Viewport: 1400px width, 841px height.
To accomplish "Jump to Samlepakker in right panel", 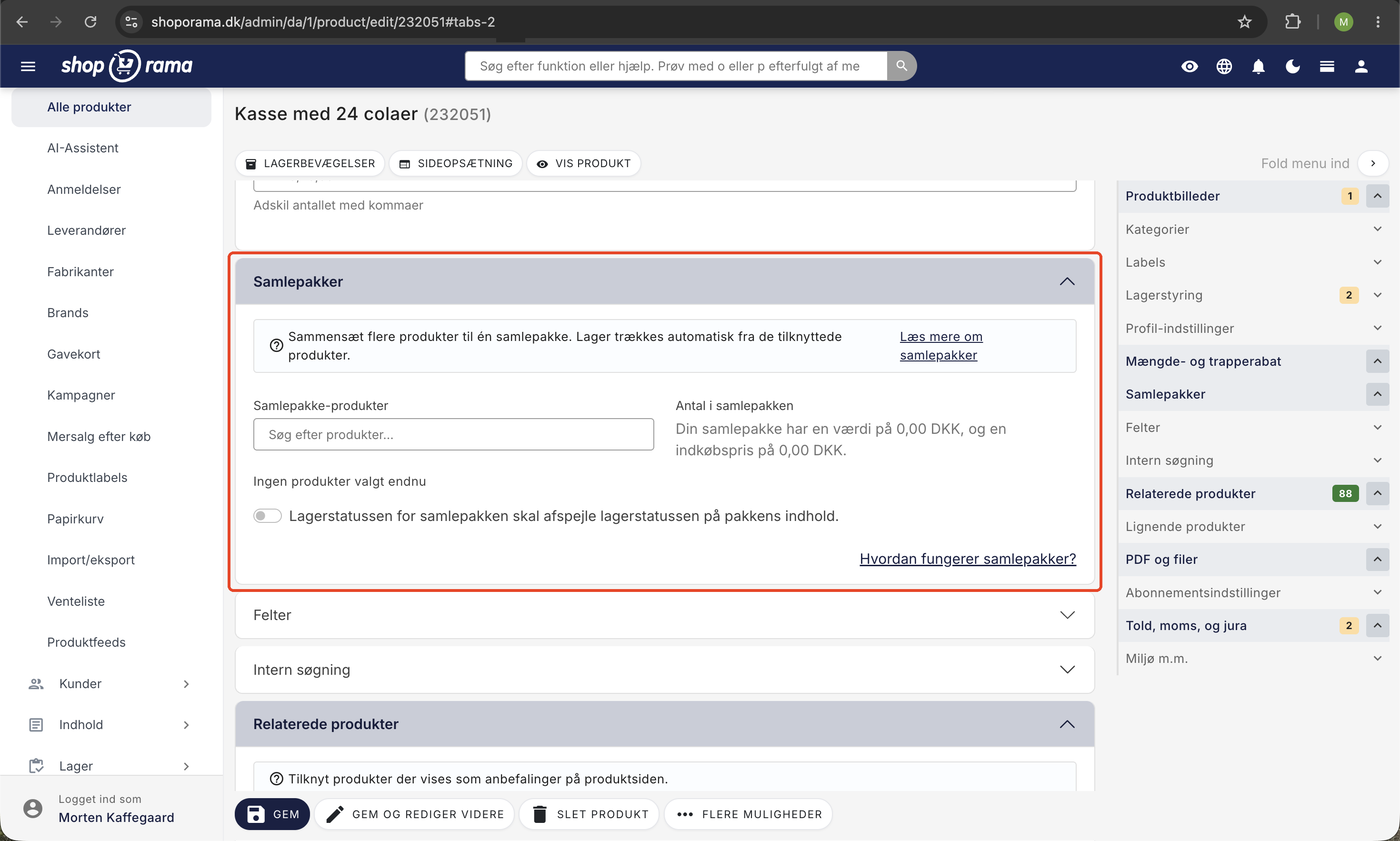I will pyautogui.click(x=1165, y=394).
